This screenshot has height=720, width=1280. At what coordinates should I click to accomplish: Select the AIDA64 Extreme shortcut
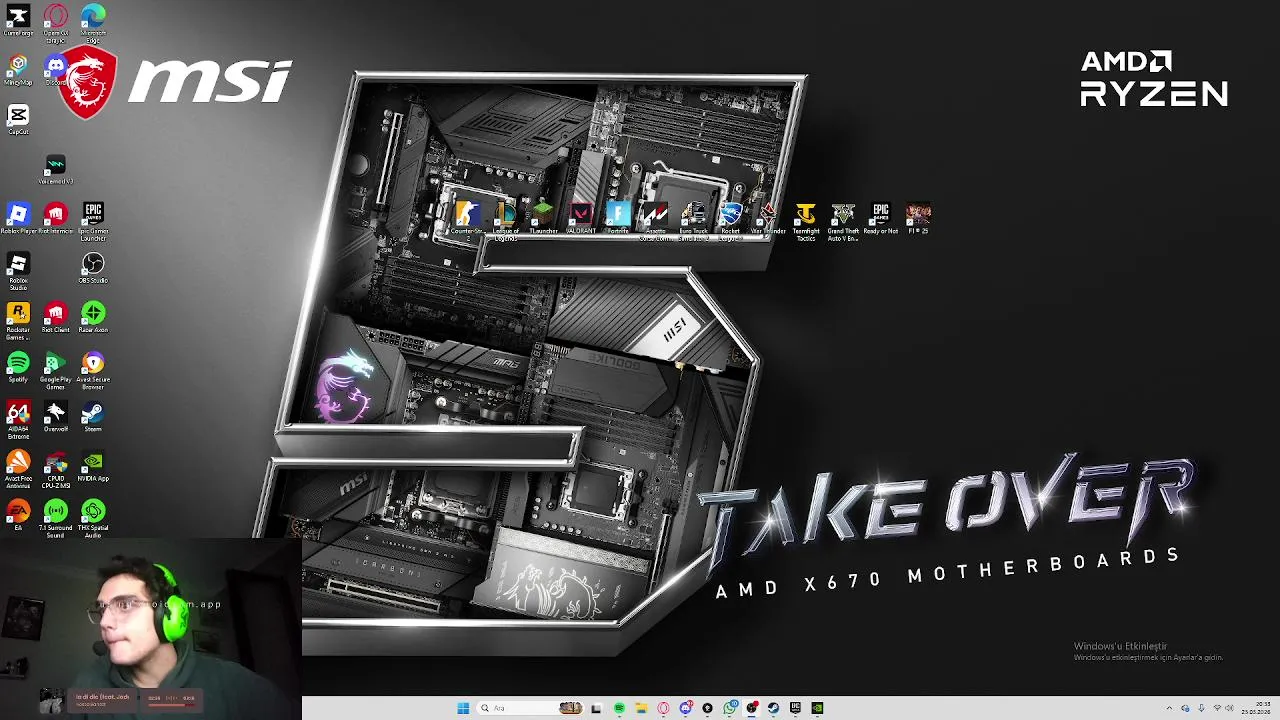pyautogui.click(x=18, y=420)
